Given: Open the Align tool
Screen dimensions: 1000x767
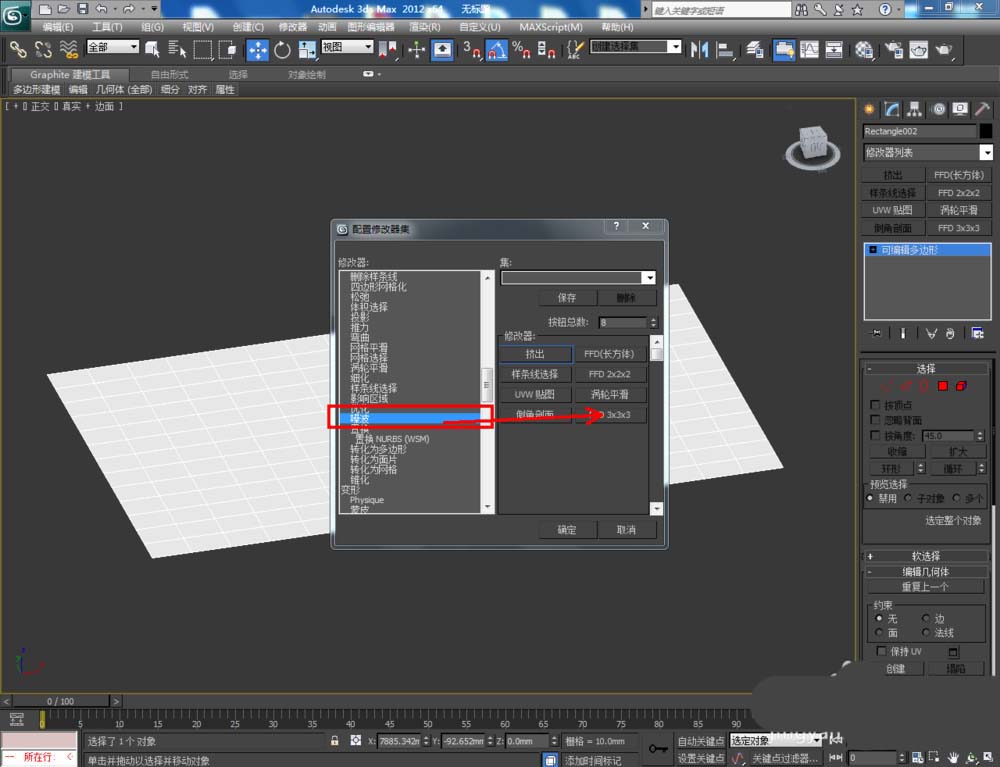Looking at the screenshot, I should (x=725, y=50).
